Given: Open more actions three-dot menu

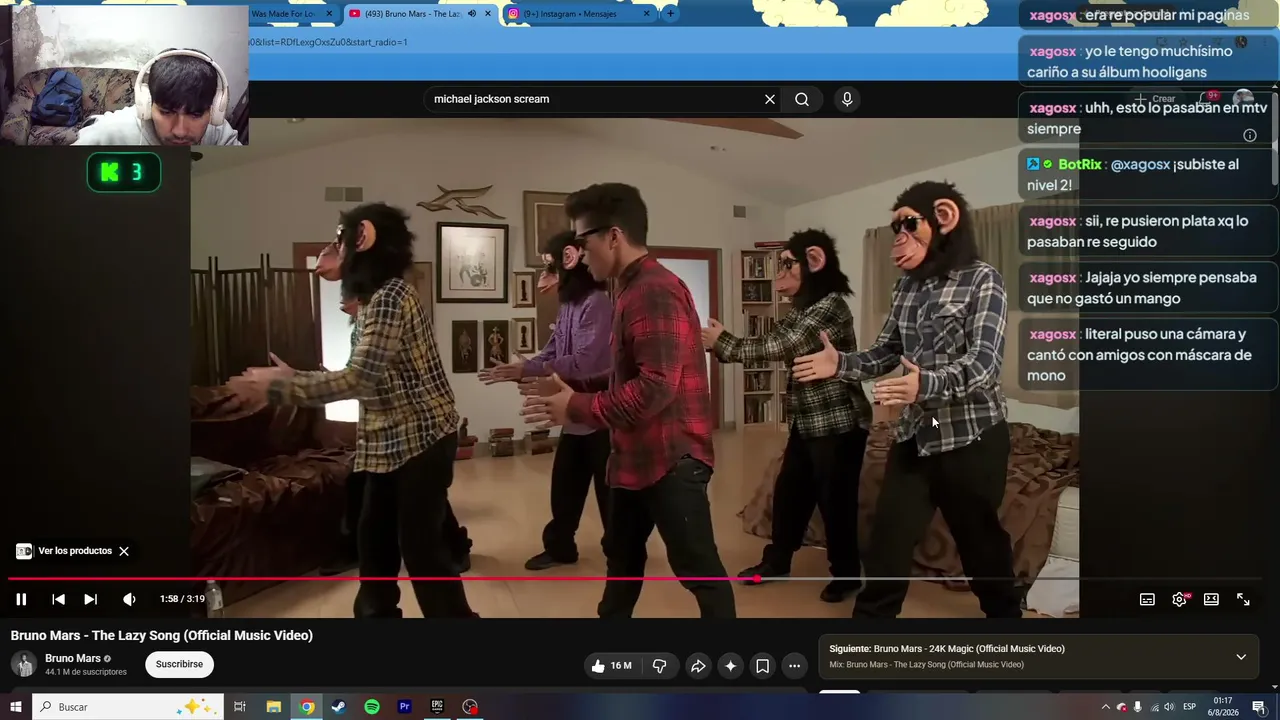Looking at the screenshot, I should [794, 666].
